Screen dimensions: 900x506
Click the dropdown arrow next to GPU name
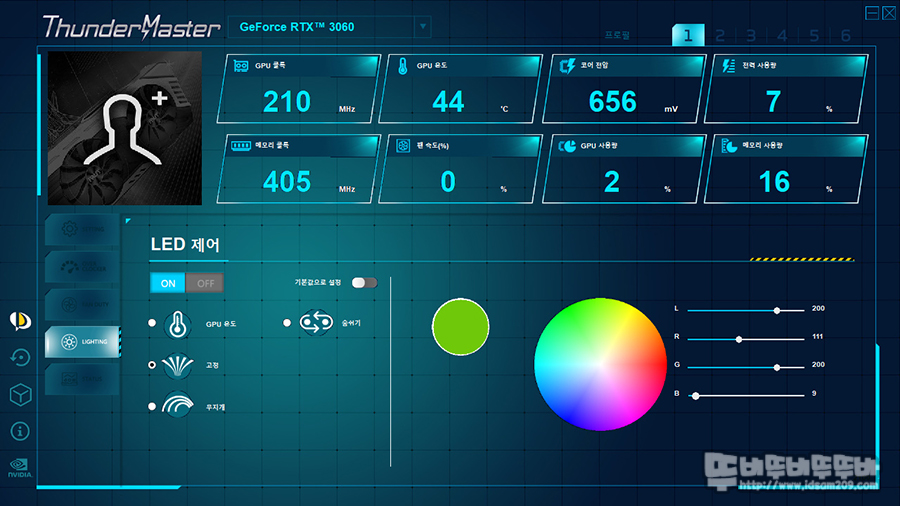423,27
